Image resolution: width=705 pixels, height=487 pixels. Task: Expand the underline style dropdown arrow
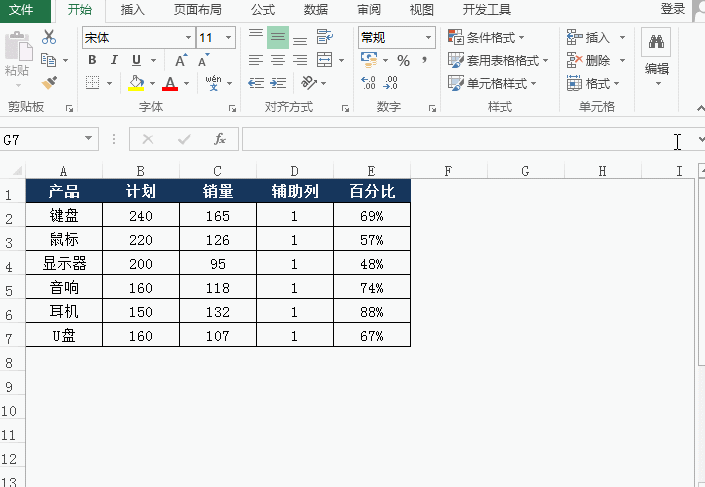153,60
